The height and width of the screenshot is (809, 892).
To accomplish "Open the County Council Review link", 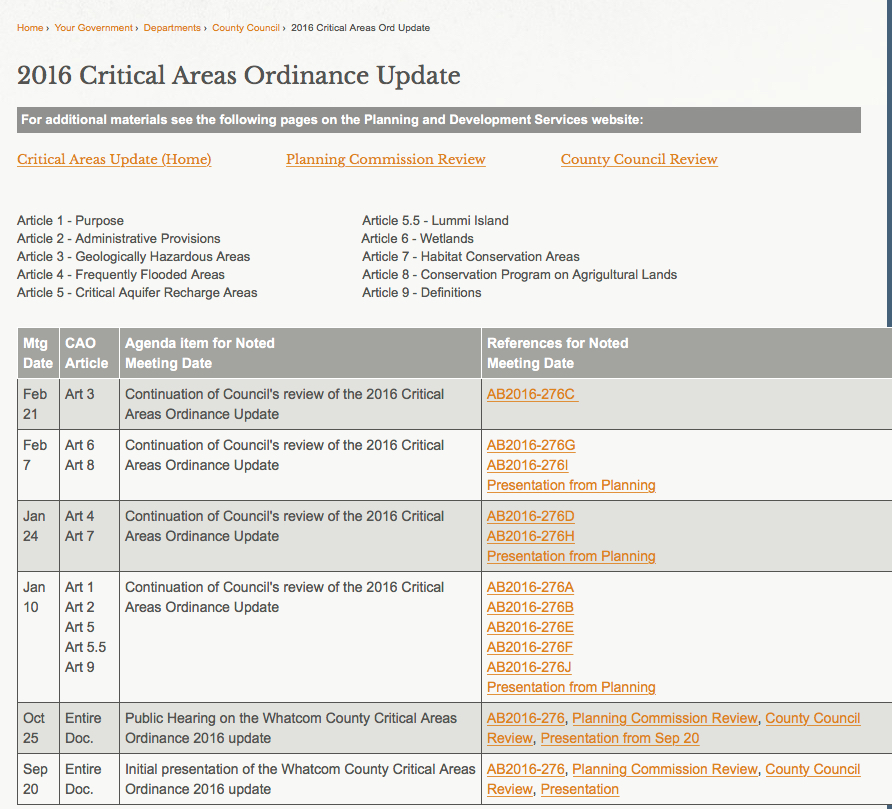I will 639,160.
